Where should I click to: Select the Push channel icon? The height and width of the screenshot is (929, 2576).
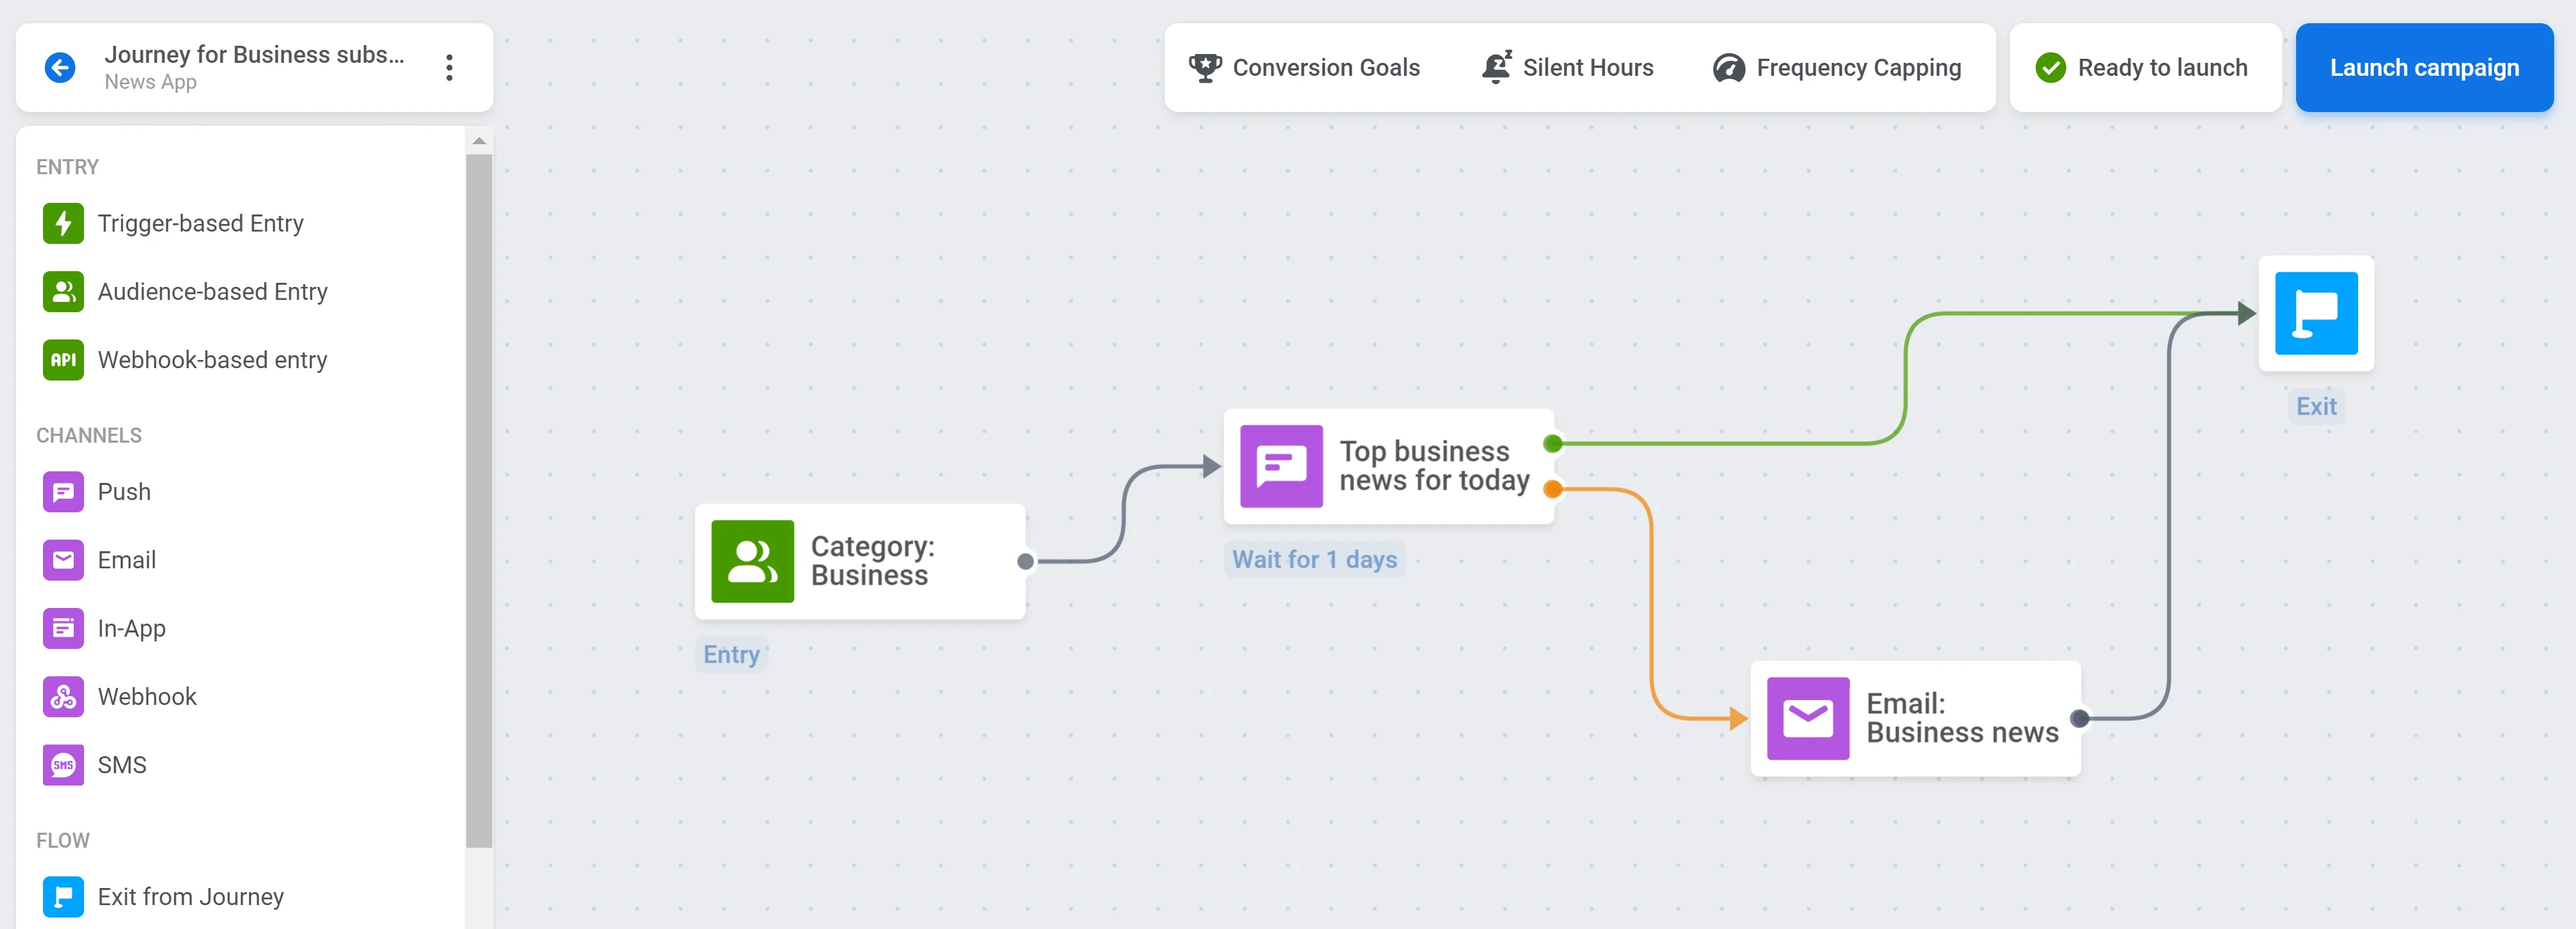point(63,492)
